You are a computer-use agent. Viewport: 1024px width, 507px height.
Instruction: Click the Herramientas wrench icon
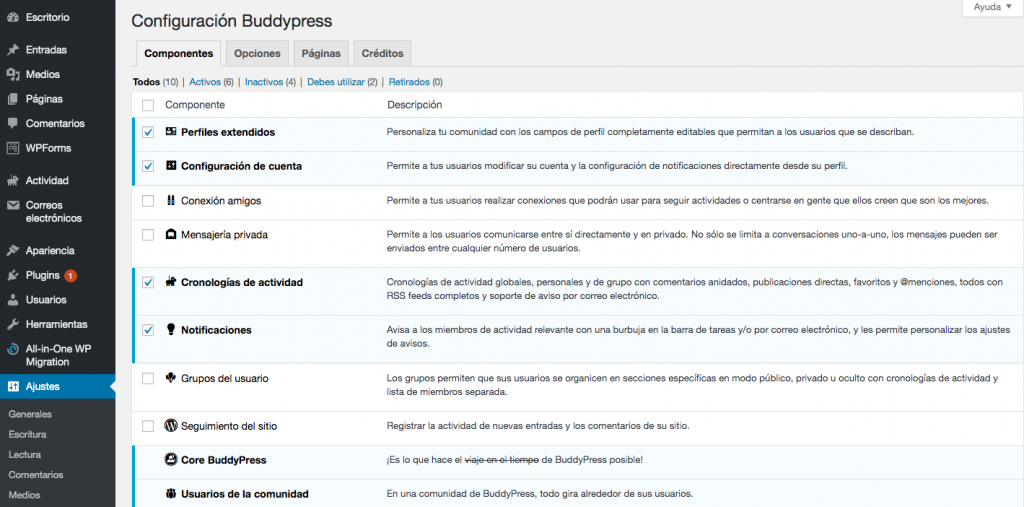pos(13,324)
